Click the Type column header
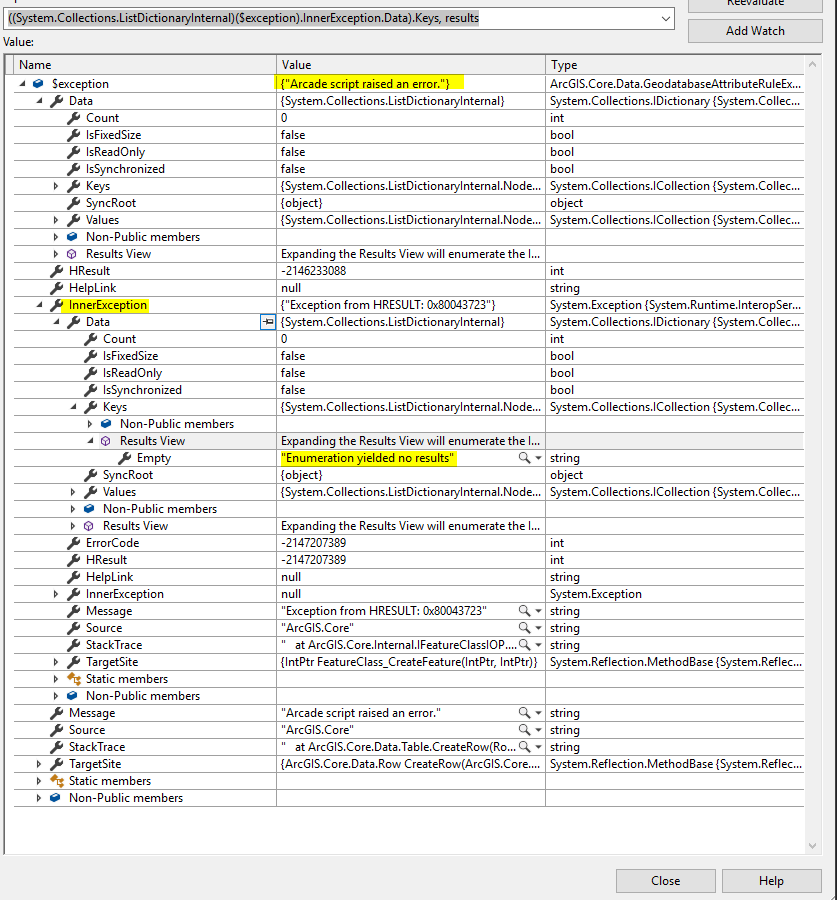837x900 pixels. click(x=675, y=65)
